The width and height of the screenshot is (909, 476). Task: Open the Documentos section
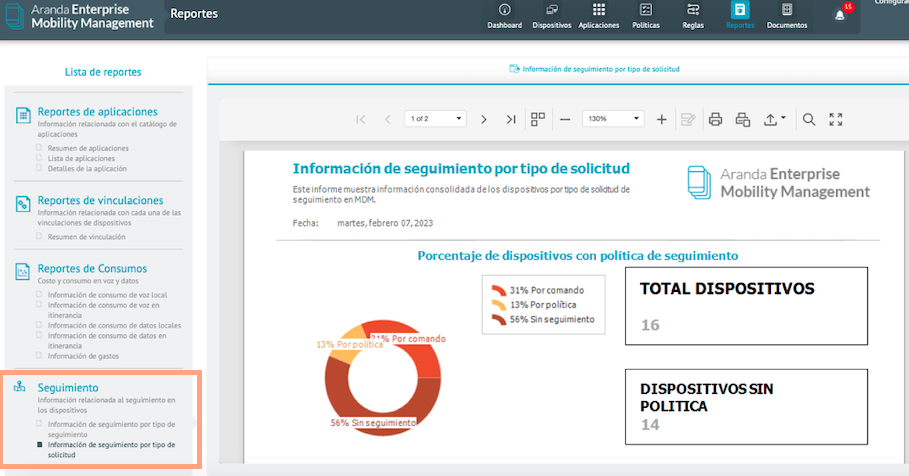(x=787, y=16)
